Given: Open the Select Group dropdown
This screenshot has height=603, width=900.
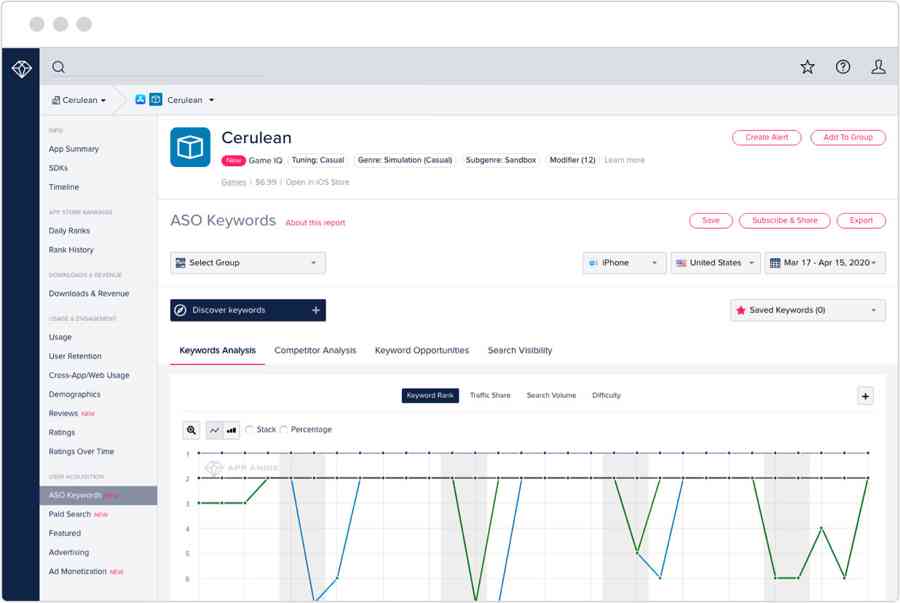Looking at the screenshot, I should 248,263.
